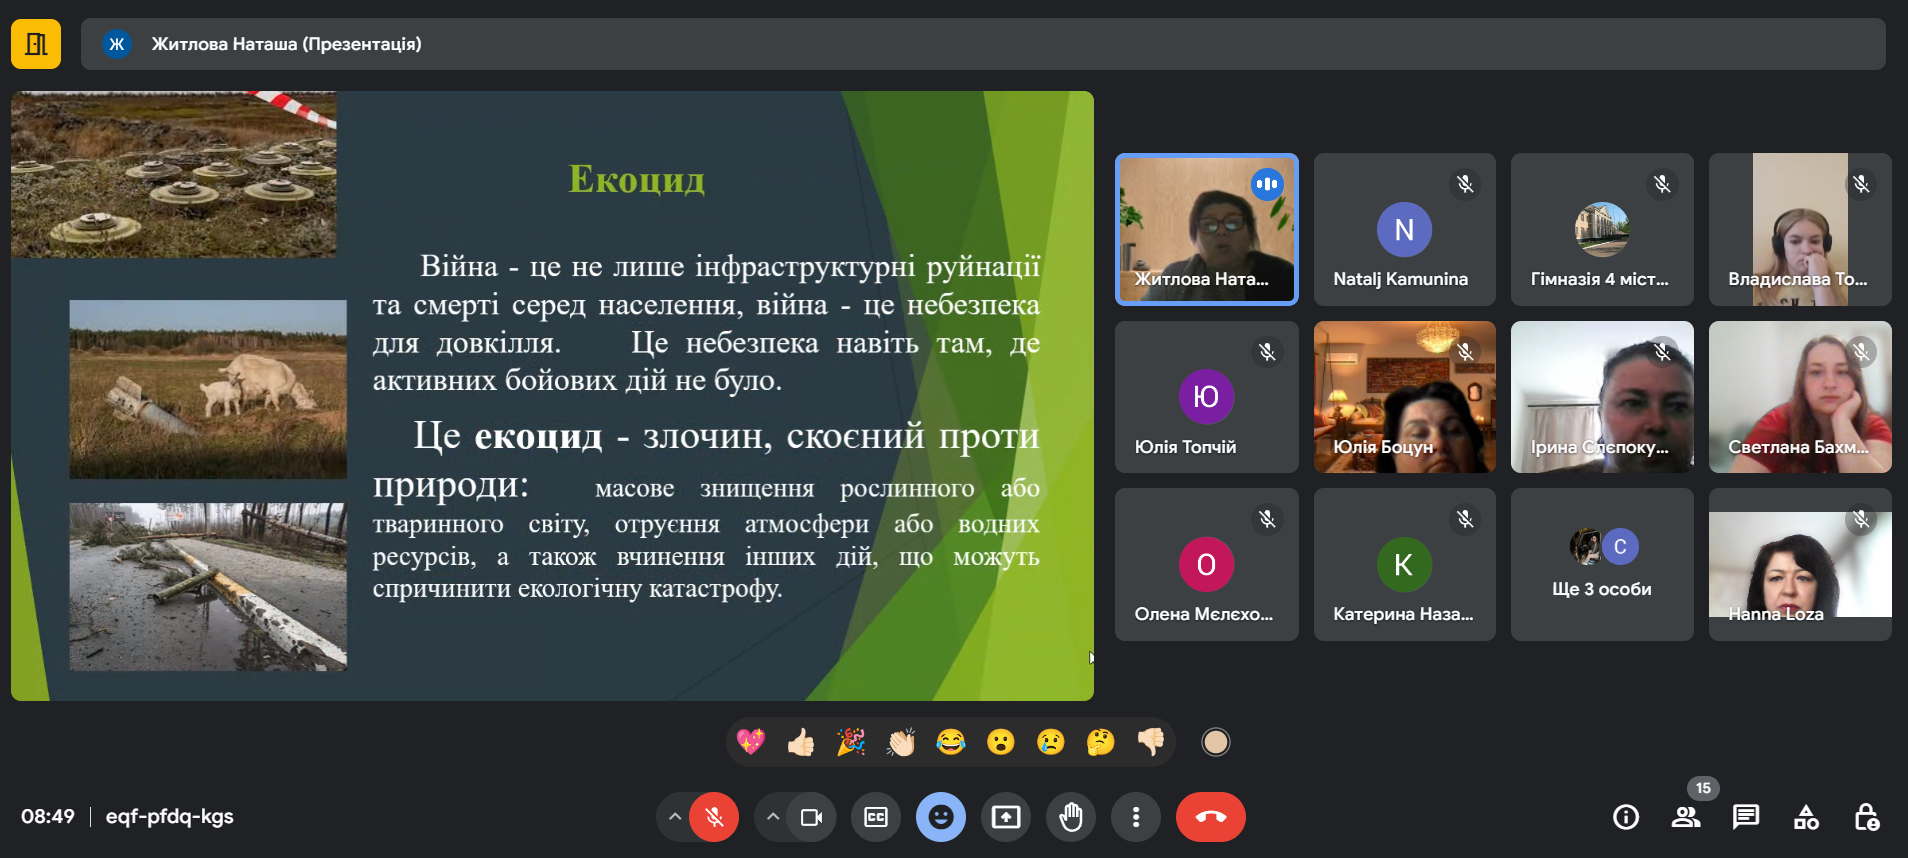Select Hanna Loza video tile

[x=1800, y=565]
